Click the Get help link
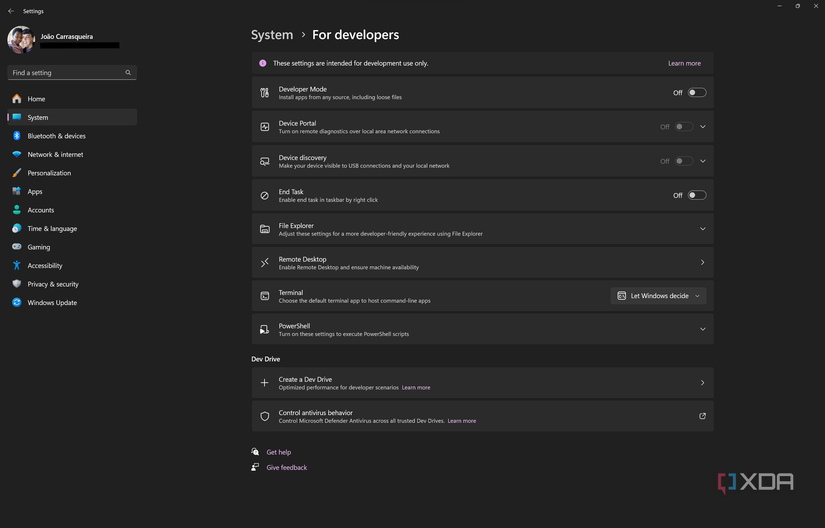This screenshot has width=825, height=528. 278,452
